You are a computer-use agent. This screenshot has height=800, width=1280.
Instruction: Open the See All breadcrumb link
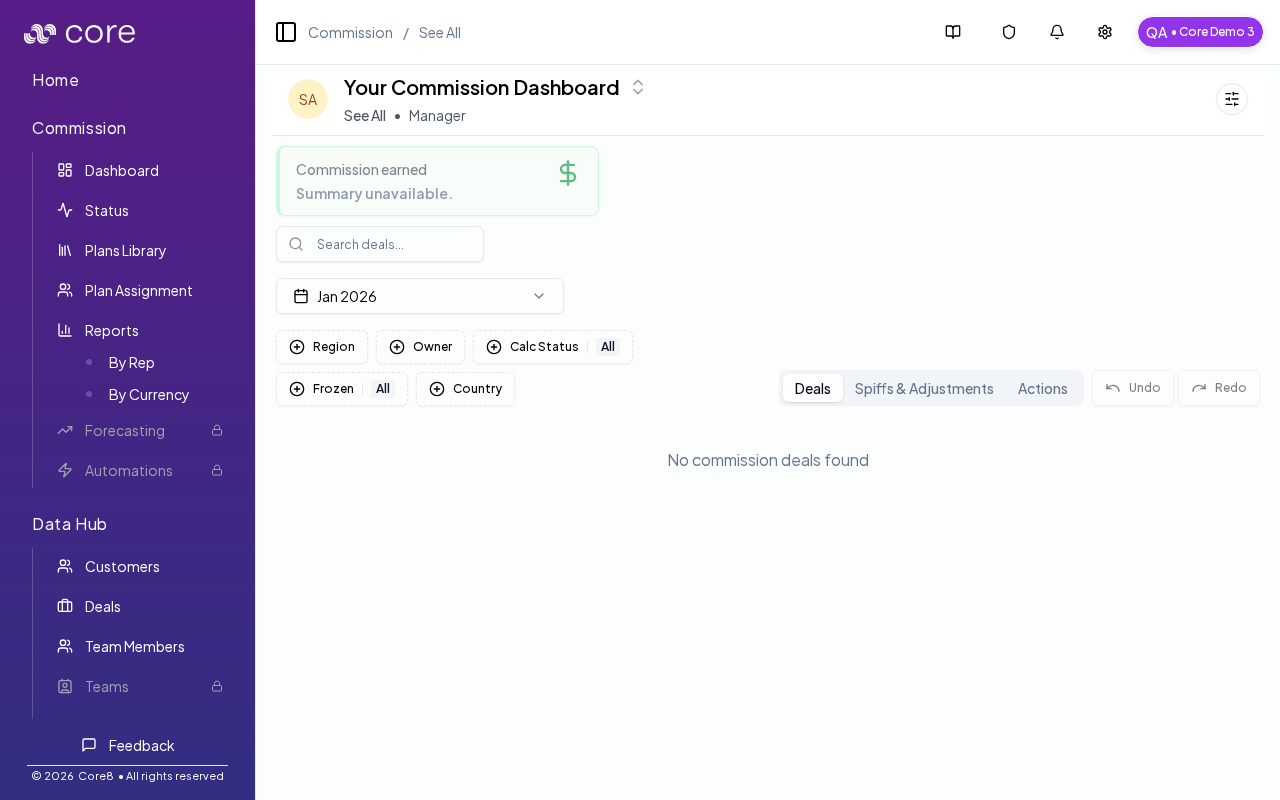[439, 32]
